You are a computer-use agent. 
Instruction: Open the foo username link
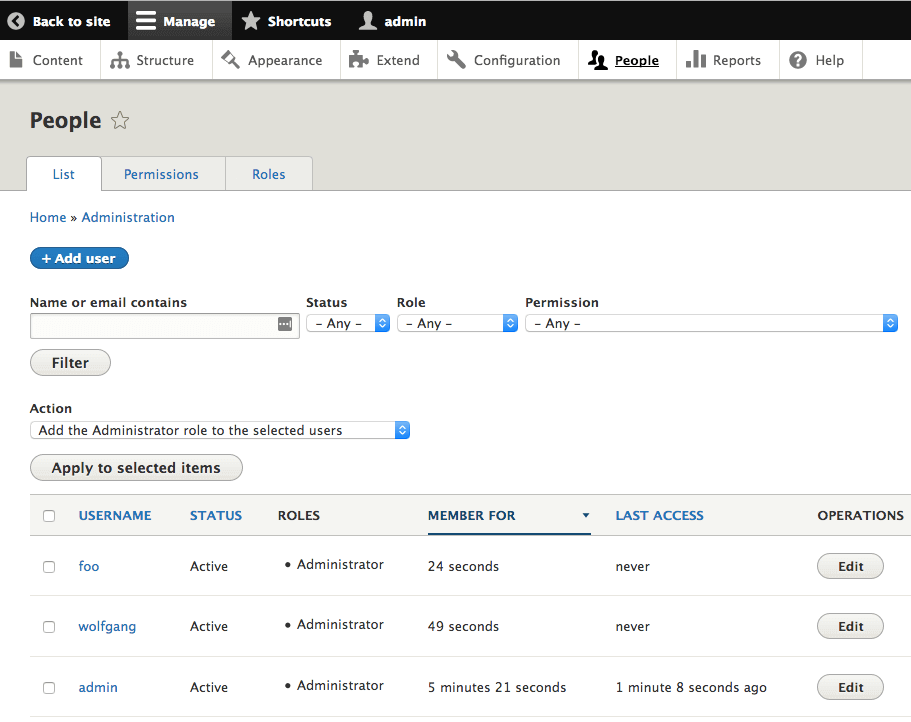tap(89, 566)
